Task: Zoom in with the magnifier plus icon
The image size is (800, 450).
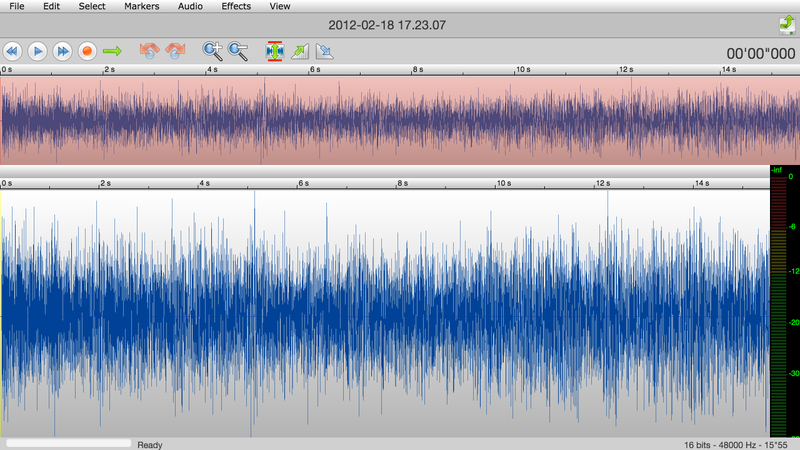Action: click(x=212, y=51)
